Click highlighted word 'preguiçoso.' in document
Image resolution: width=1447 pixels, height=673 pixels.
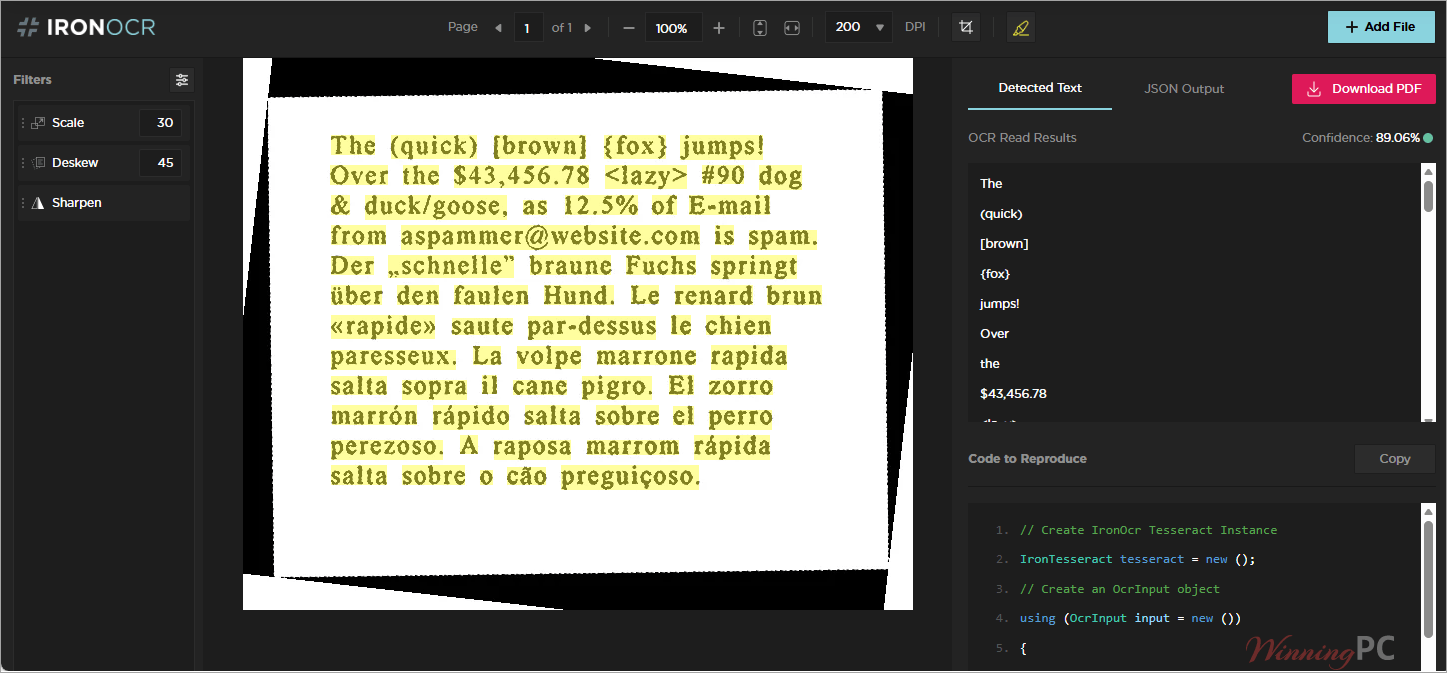pyautogui.click(x=630, y=477)
